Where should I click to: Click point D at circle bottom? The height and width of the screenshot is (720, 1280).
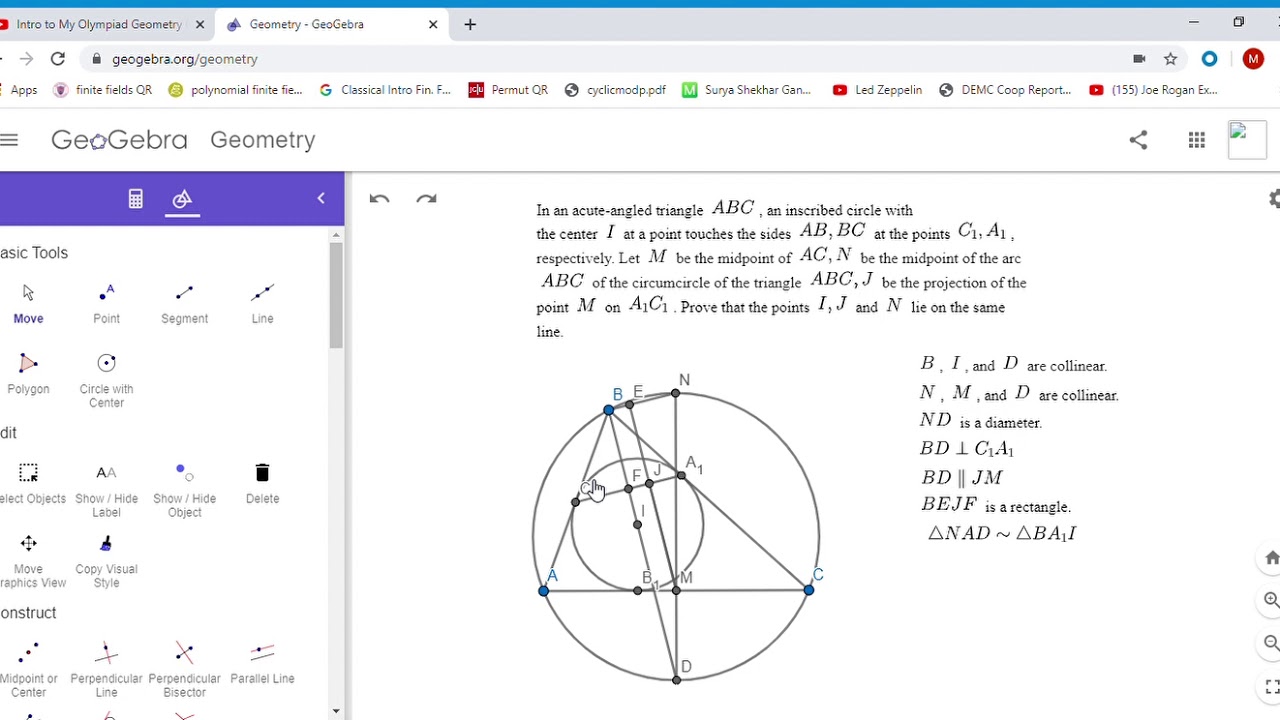click(677, 680)
